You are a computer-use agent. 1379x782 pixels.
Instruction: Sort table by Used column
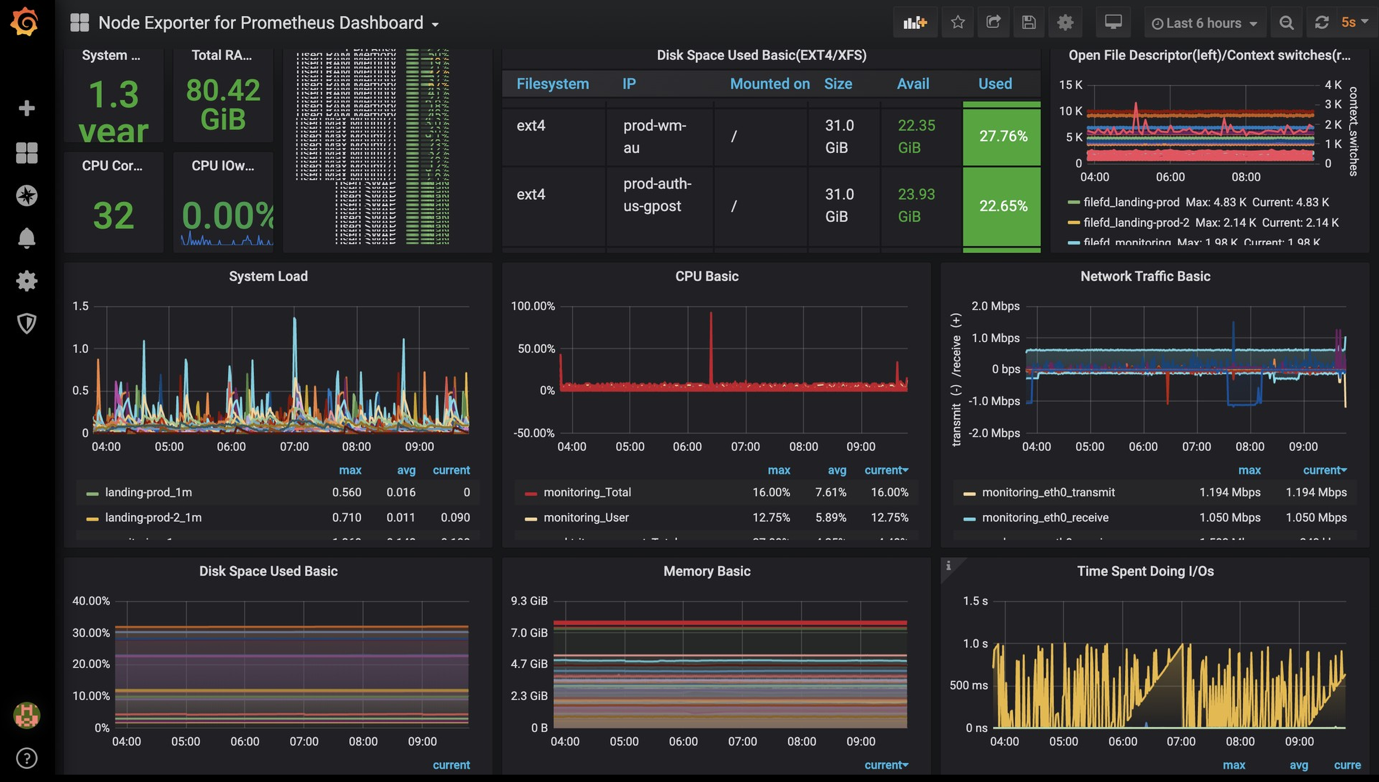pos(995,84)
